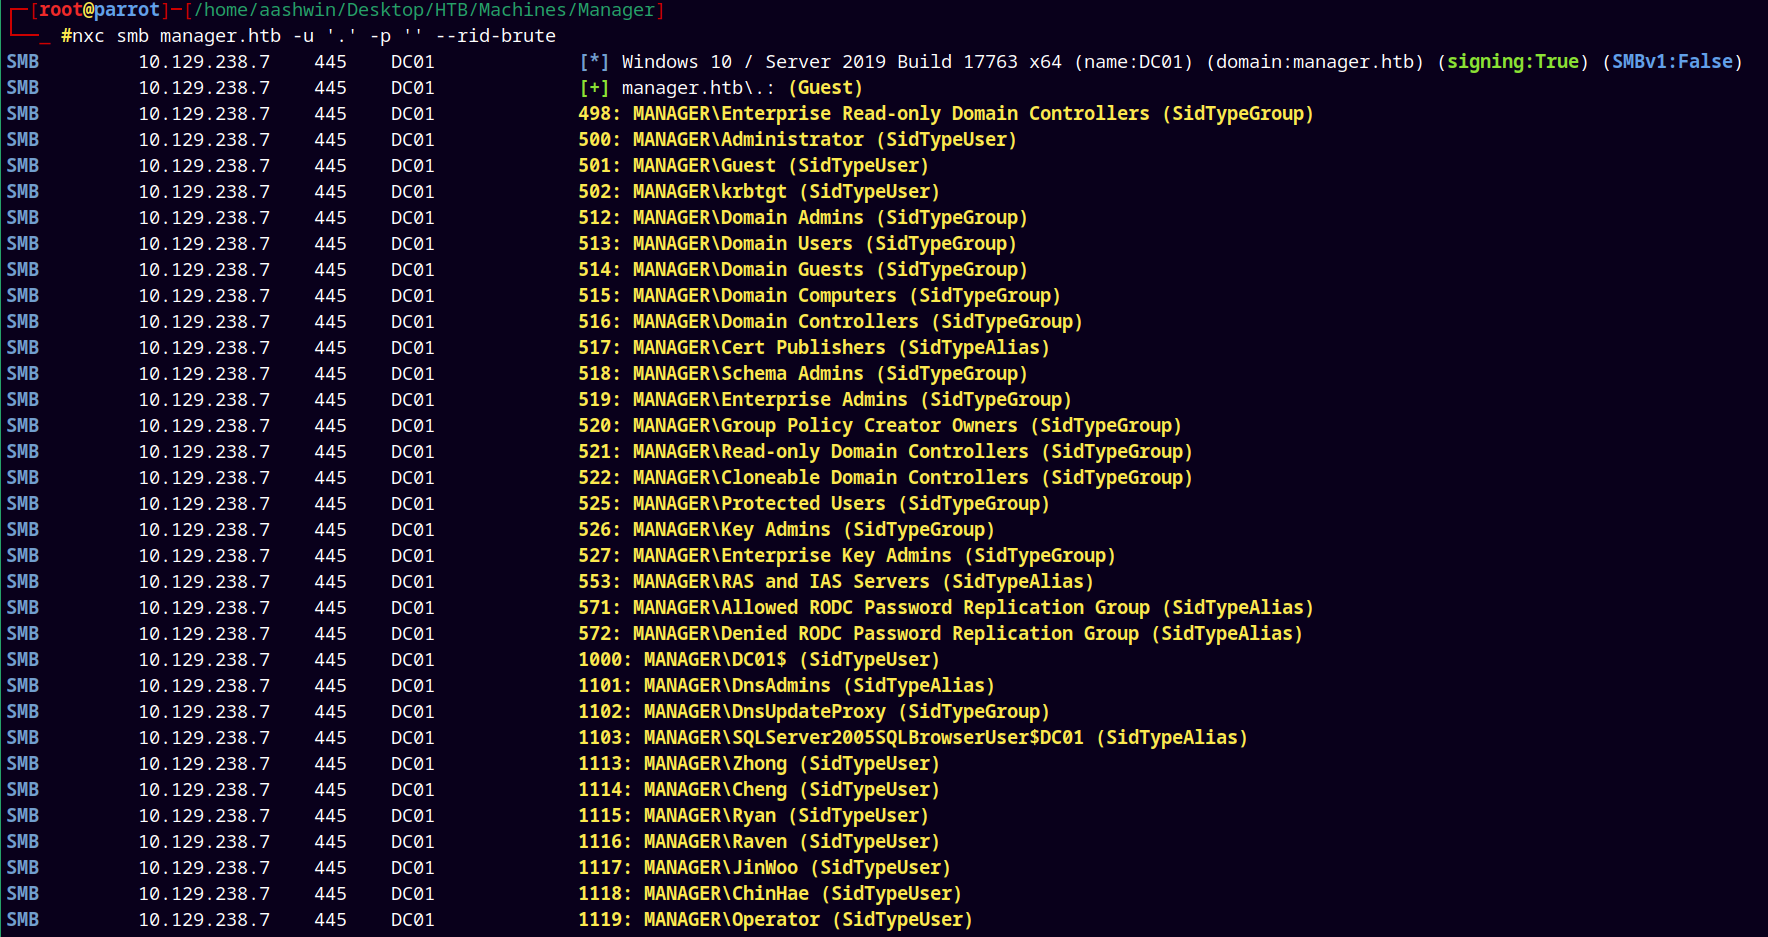Click 515: MANAGER\Domain Computers entry
Image resolution: width=1768 pixels, height=937 pixels.
click(819, 296)
